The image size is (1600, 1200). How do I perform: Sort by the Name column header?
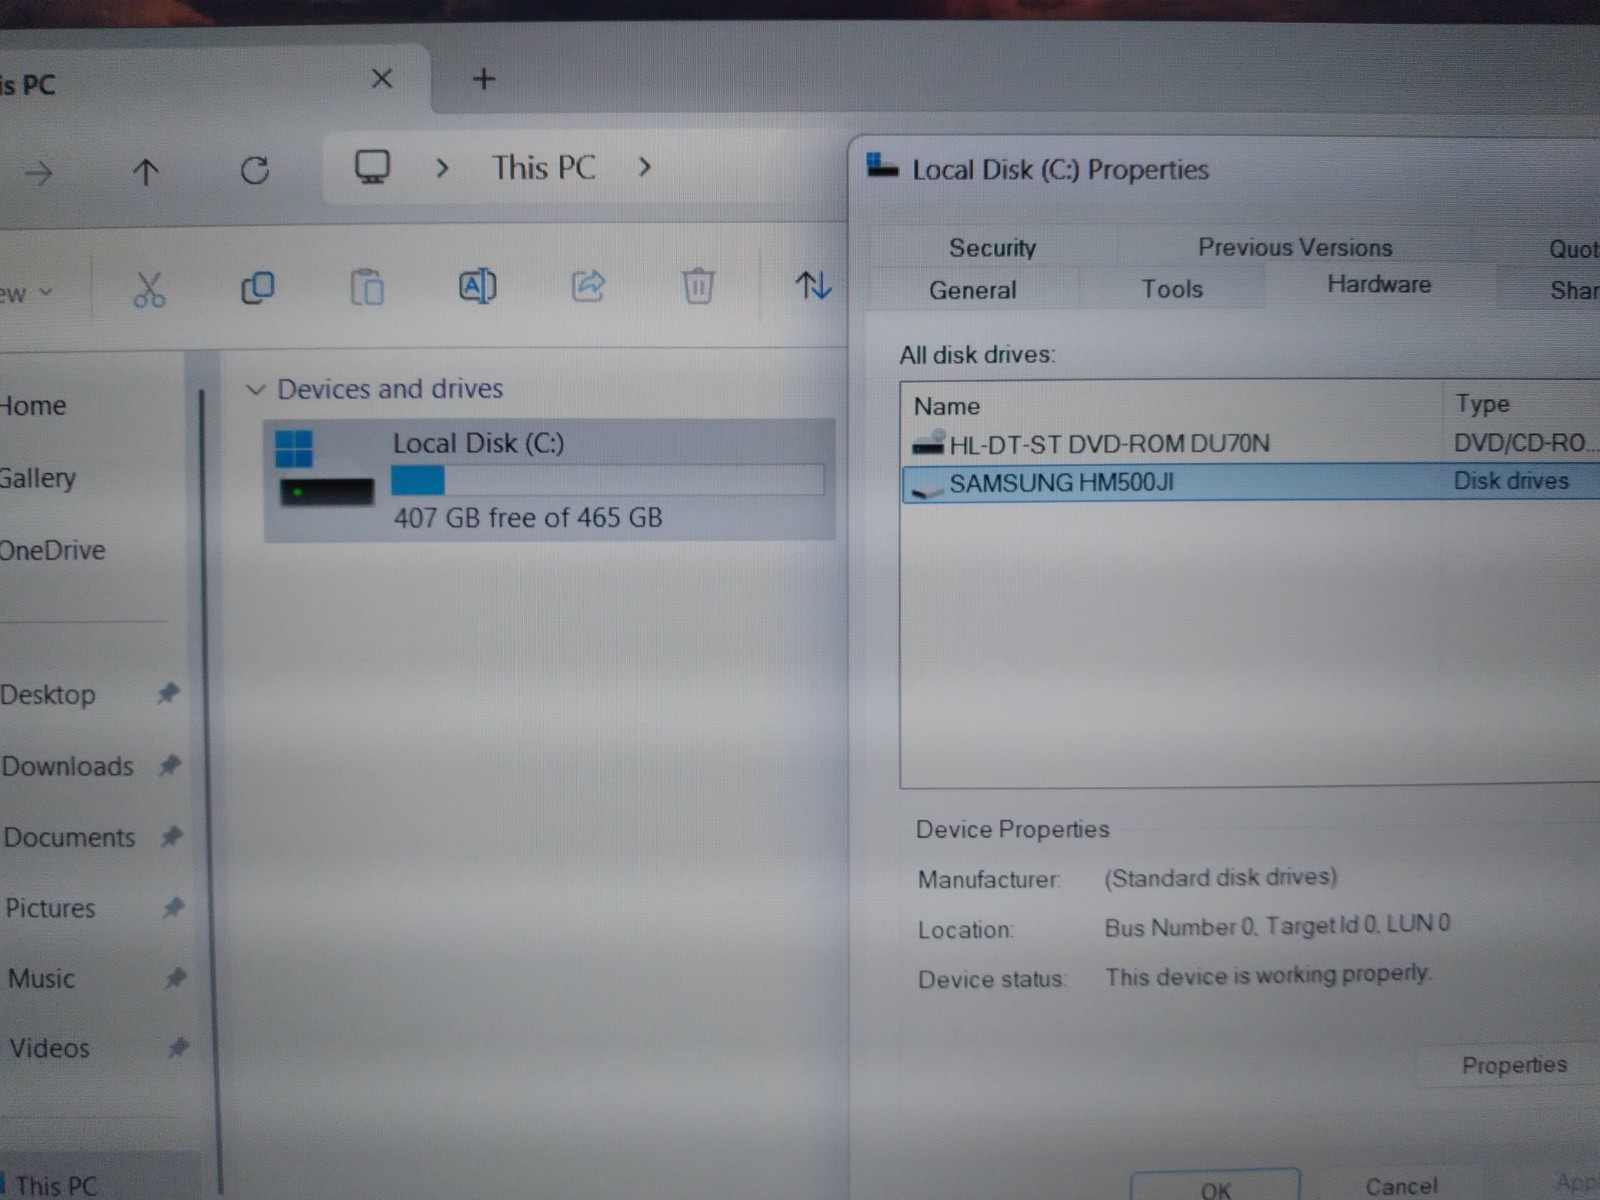click(1172, 405)
